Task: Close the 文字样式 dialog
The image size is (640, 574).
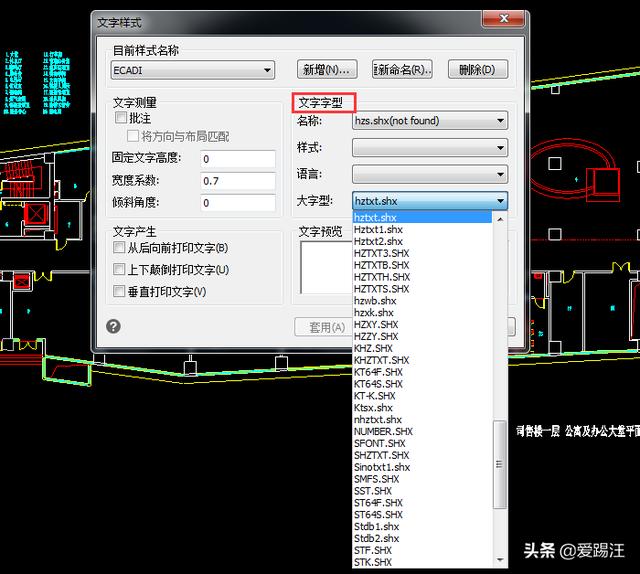Action: (x=503, y=18)
